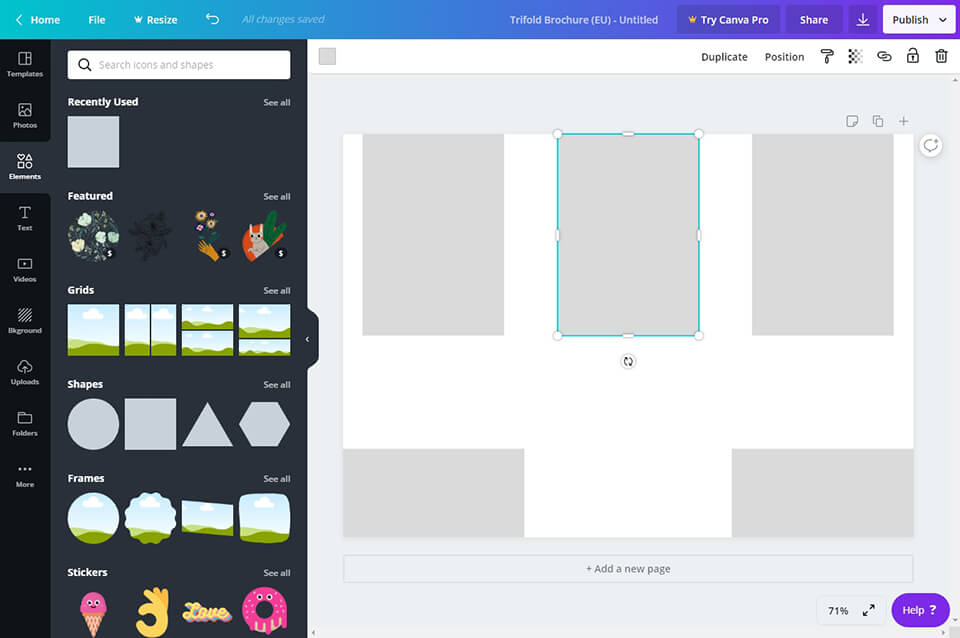Viewport: 960px width, 638px height.
Task: Open the File menu
Action: (x=96, y=19)
